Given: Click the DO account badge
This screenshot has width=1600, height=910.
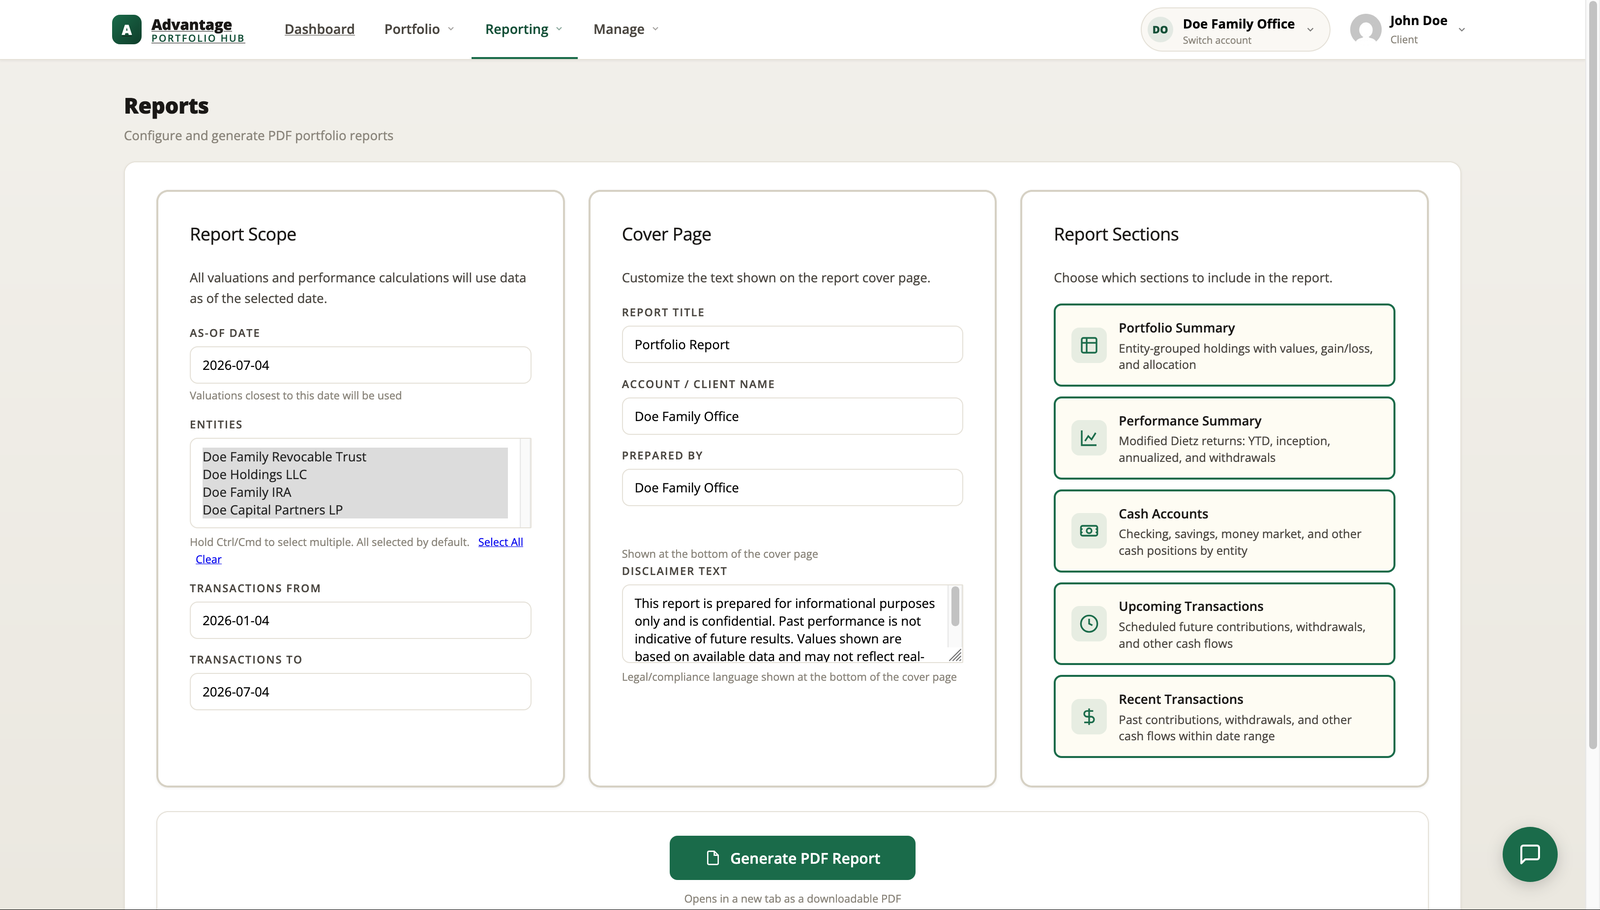Looking at the screenshot, I should [x=1160, y=30].
